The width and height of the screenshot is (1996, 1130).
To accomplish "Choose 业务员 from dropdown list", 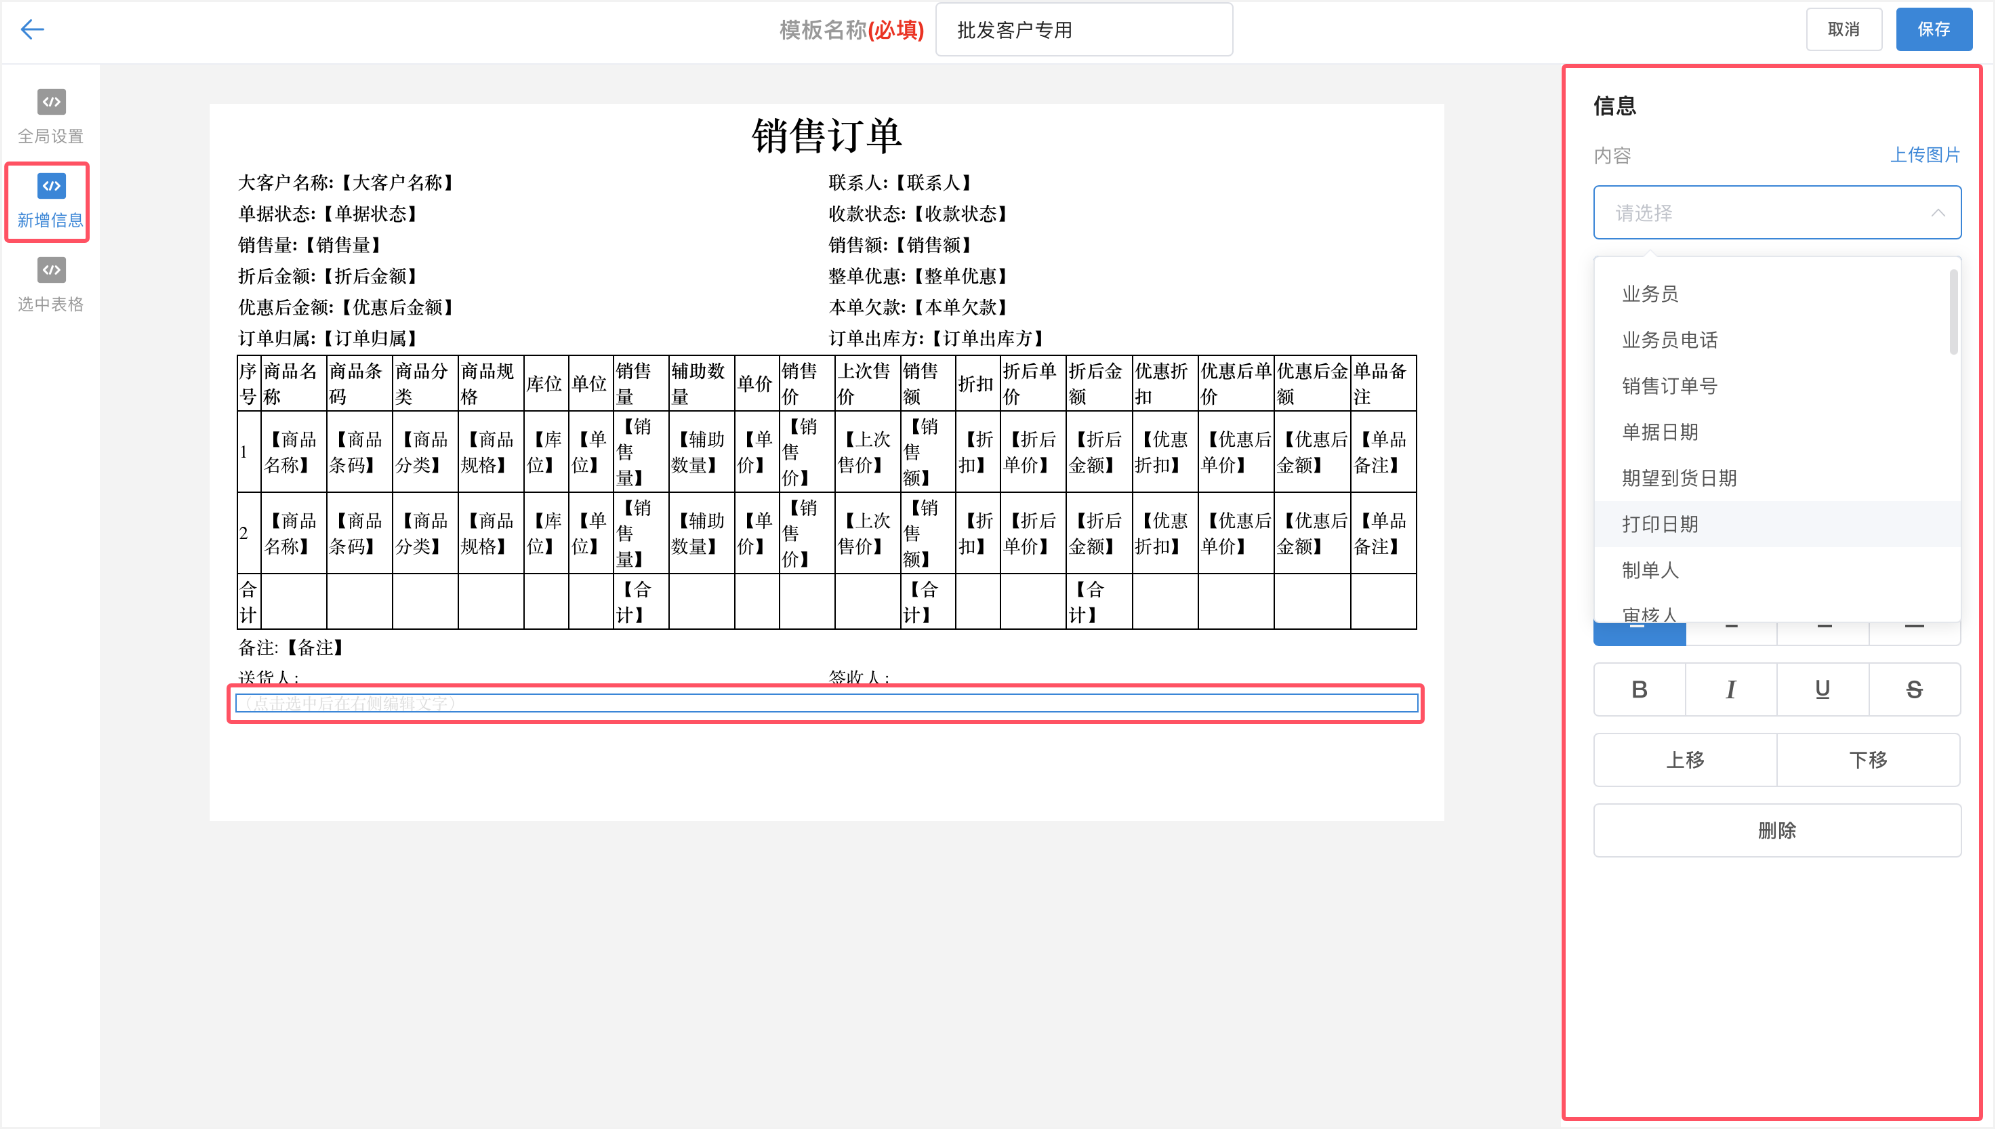I will (1650, 294).
